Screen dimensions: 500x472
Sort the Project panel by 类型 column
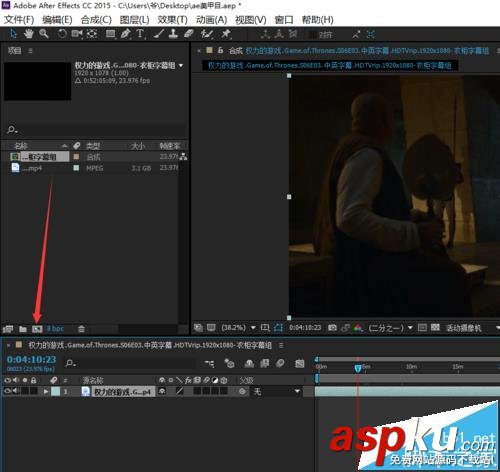coord(93,146)
